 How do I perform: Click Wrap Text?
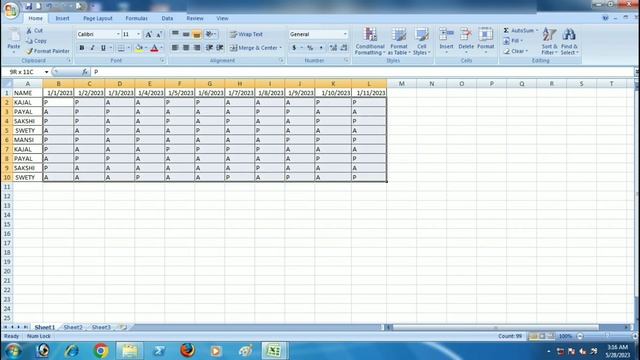(x=246, y=34)
